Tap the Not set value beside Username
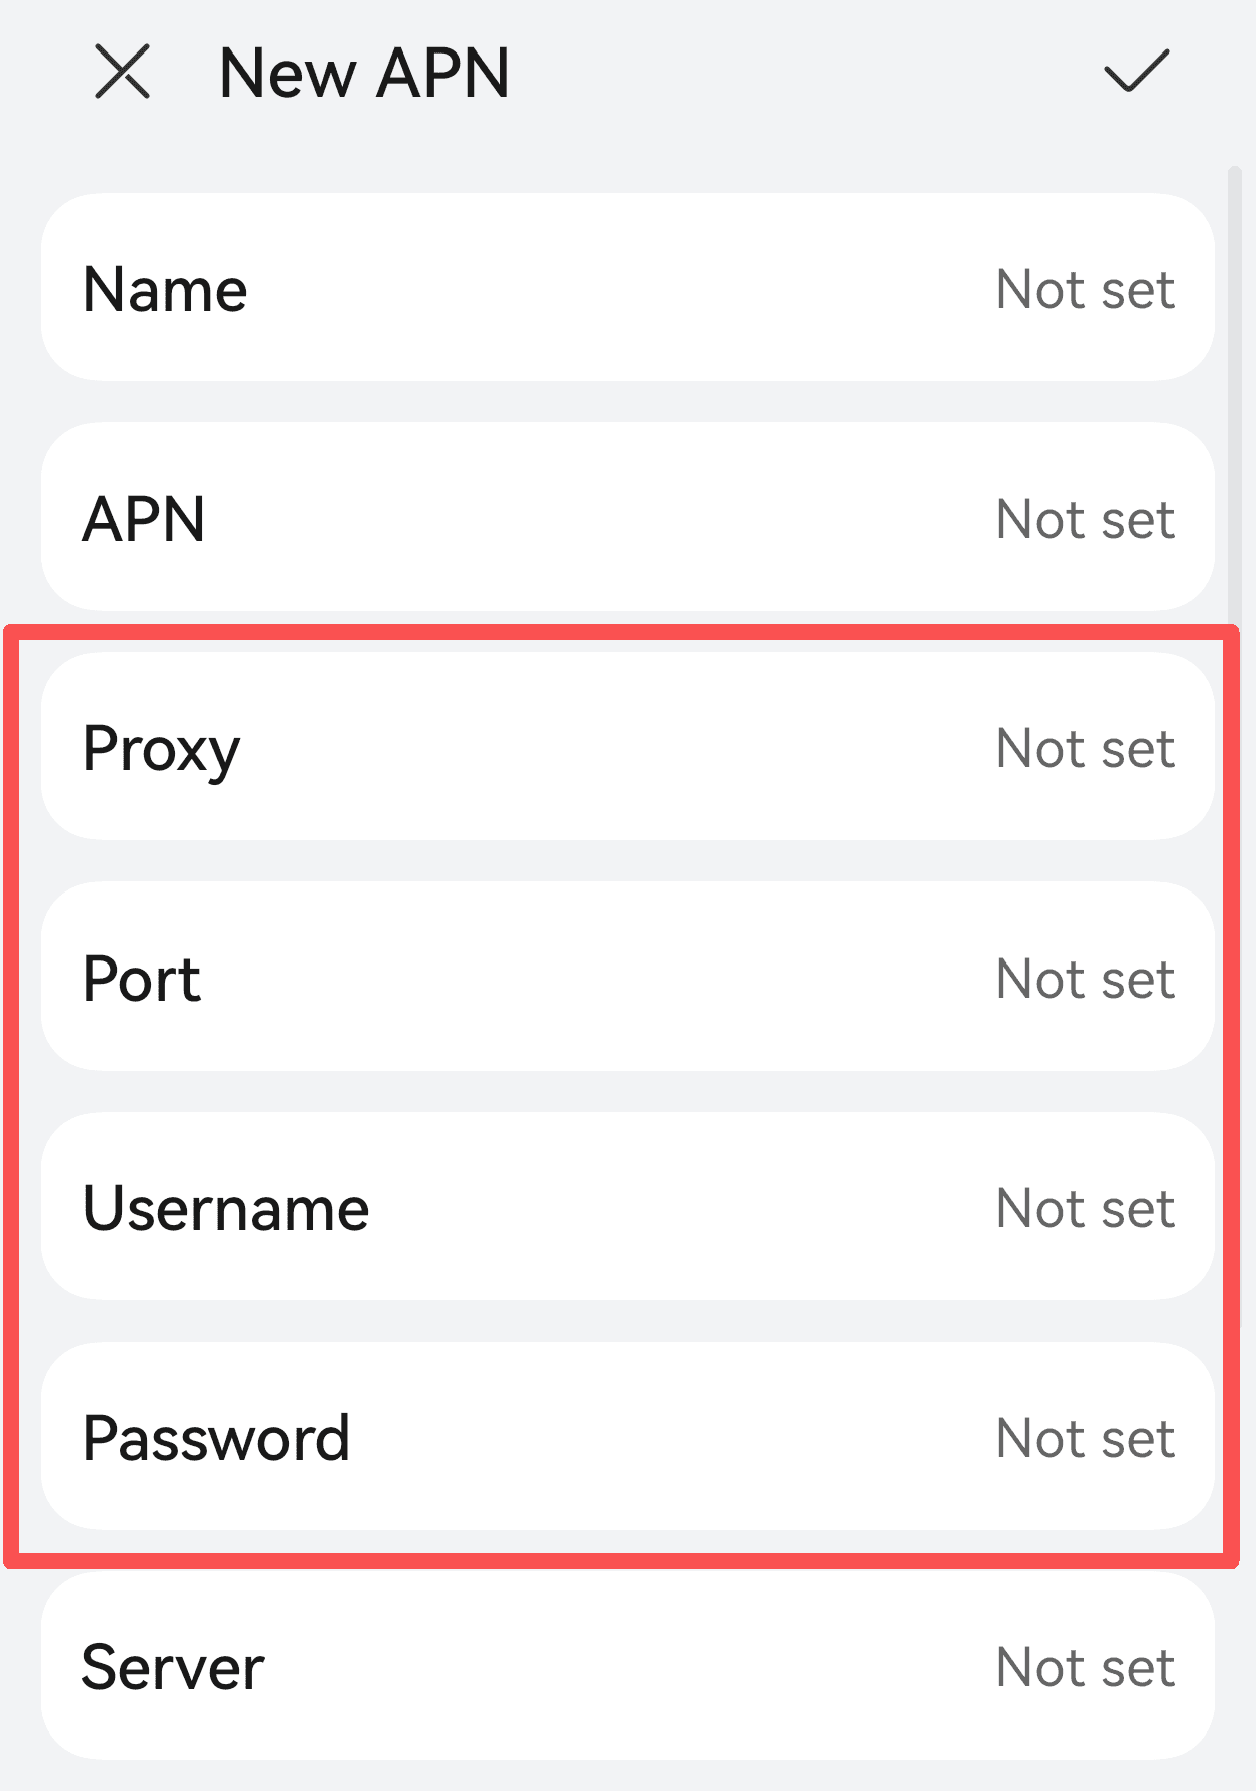Image resolution: width=1256 pixels, height=1791 pixels. 1085,1209
